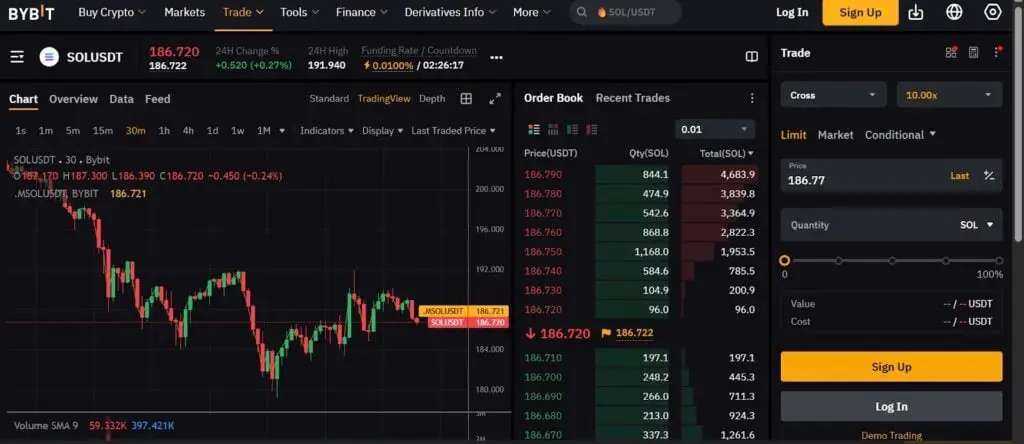Switch to Data tab

[121, 99]
